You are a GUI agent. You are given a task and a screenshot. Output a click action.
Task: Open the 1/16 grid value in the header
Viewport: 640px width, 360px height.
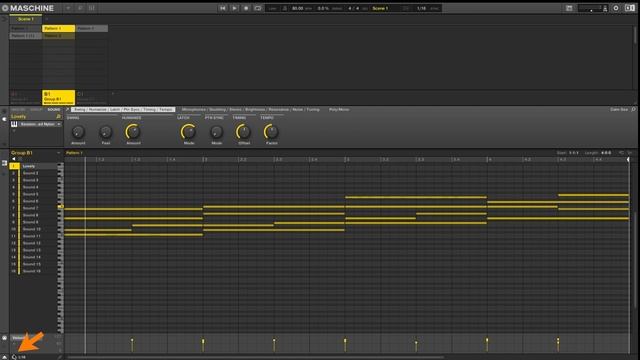coord(422,8)
